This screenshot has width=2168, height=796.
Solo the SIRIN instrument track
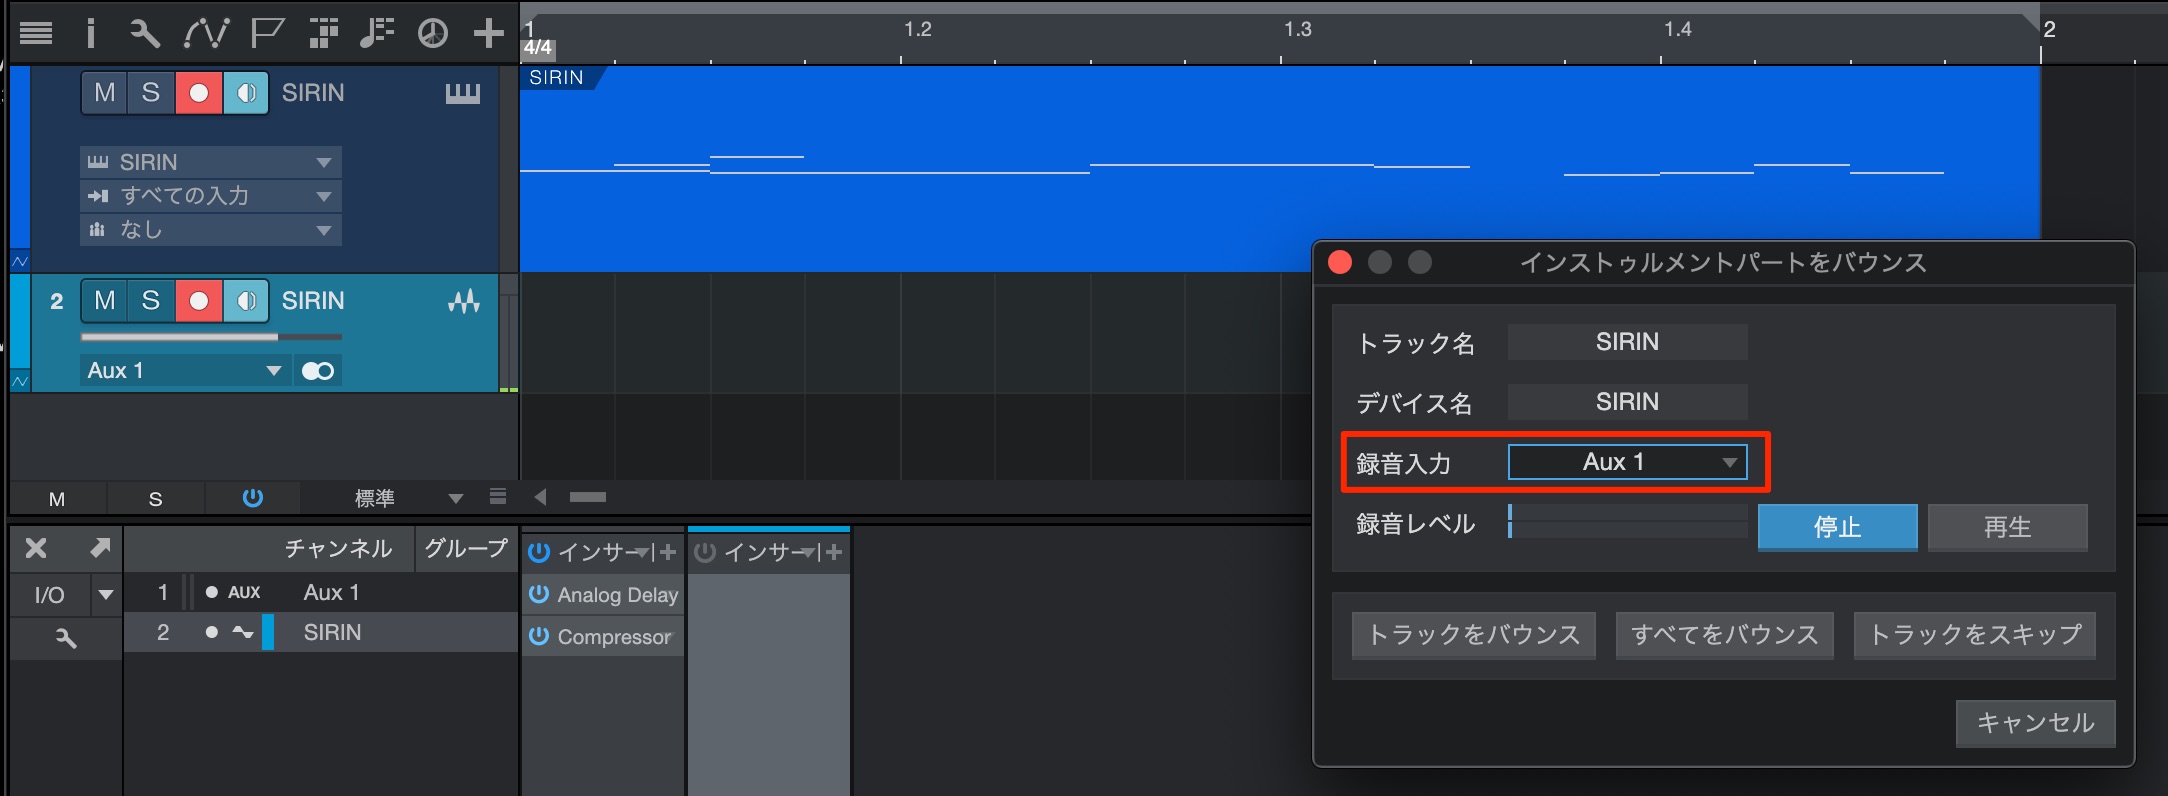(151, 93)
